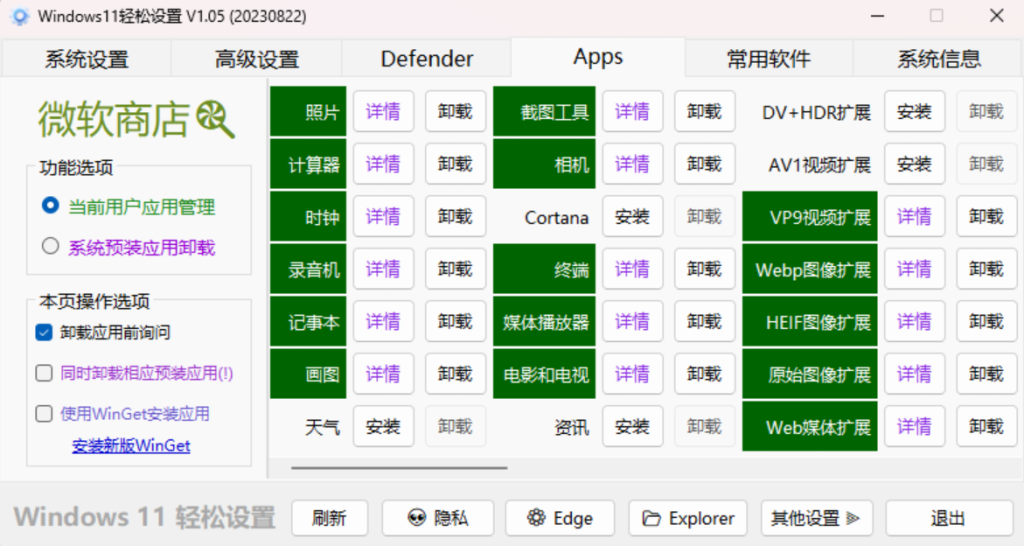The height and width of the screenshot is (546, 1024).
Task: Open the 隐私 button with alien icon
Action: 438,518
